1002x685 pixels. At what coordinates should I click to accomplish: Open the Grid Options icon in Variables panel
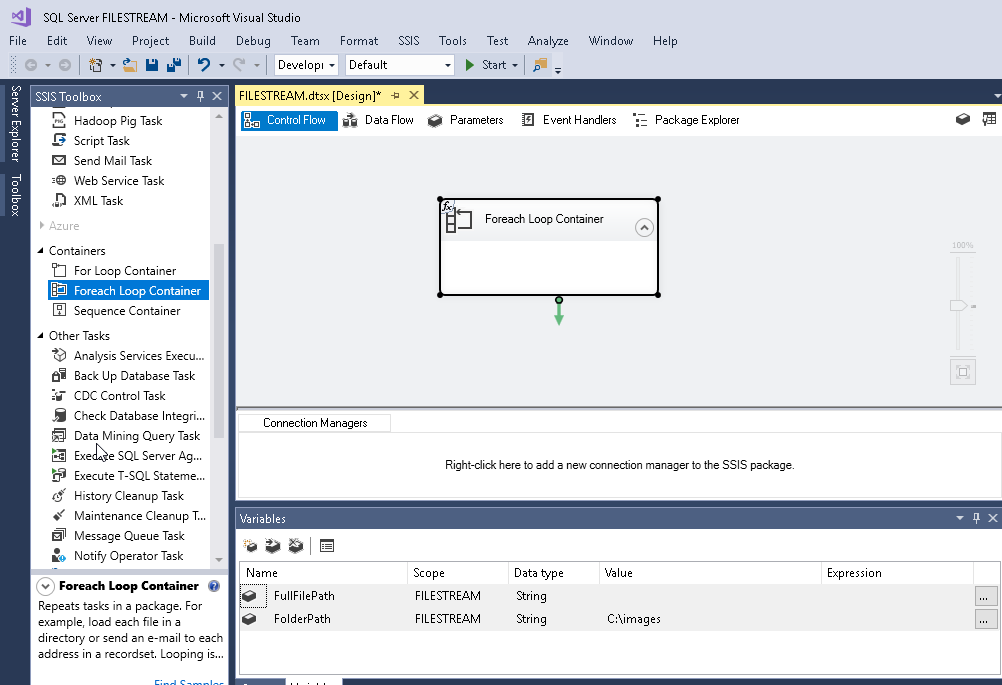tap(327, 546)
